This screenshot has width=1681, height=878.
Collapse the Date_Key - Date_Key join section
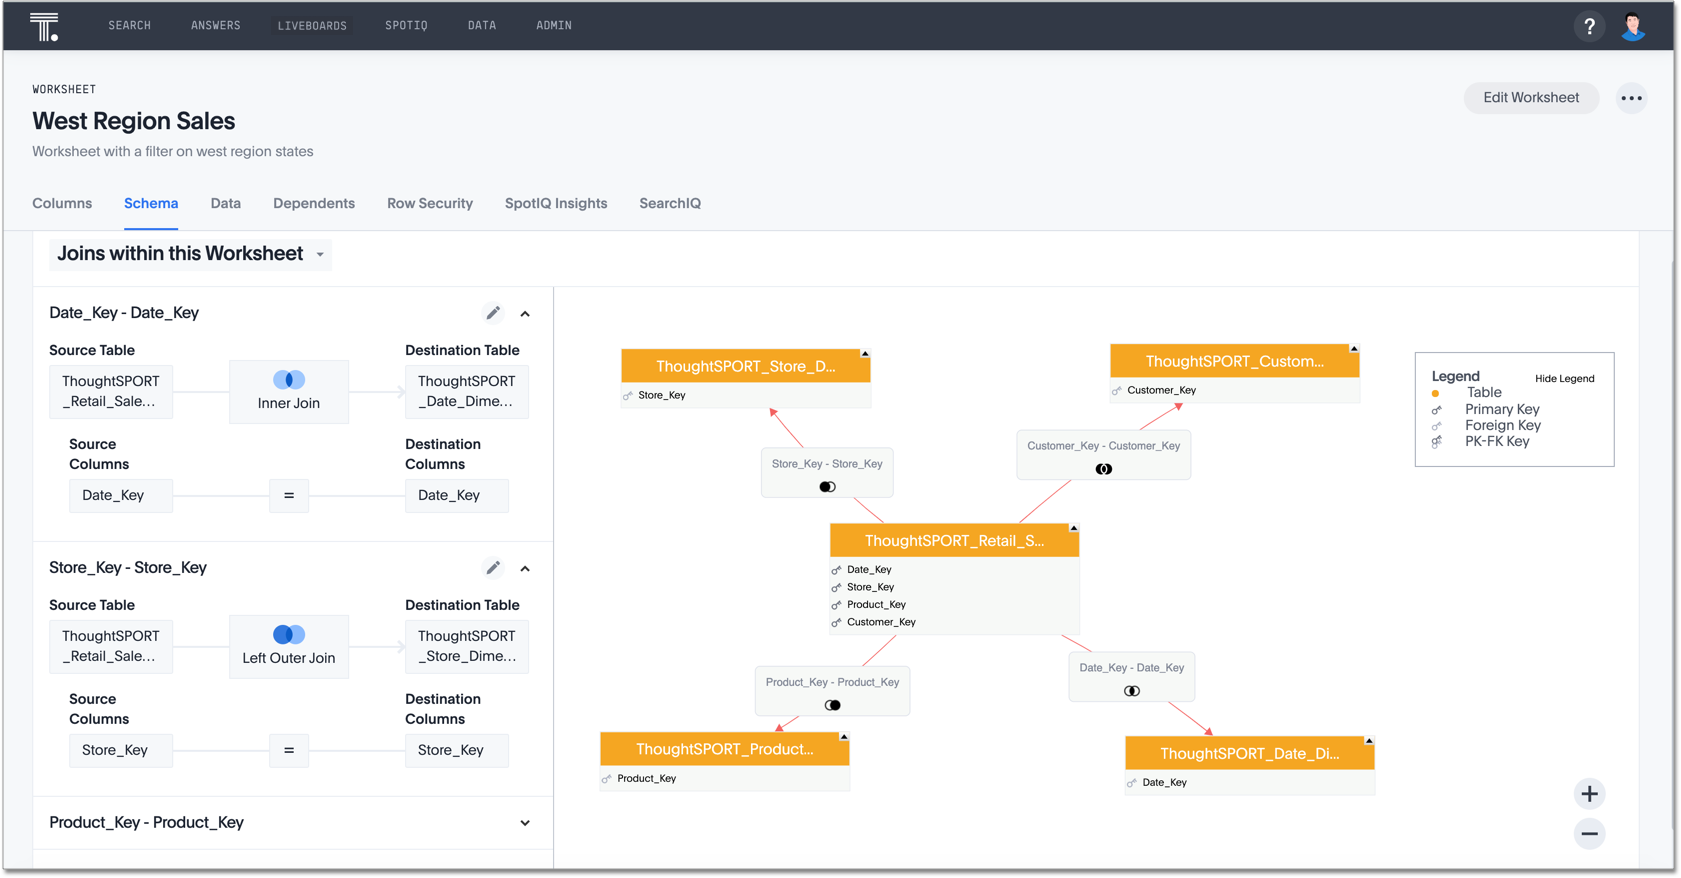tap(525, 314)
